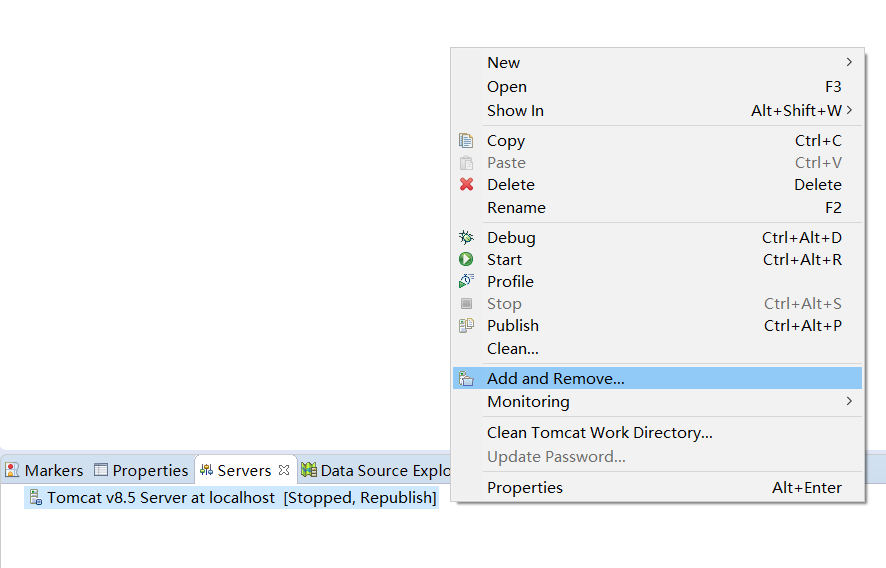Viewport: 886px width, 568px height.
Task: Expand the Monitoring submenu arrow
Action: click(x=849, y=402)
